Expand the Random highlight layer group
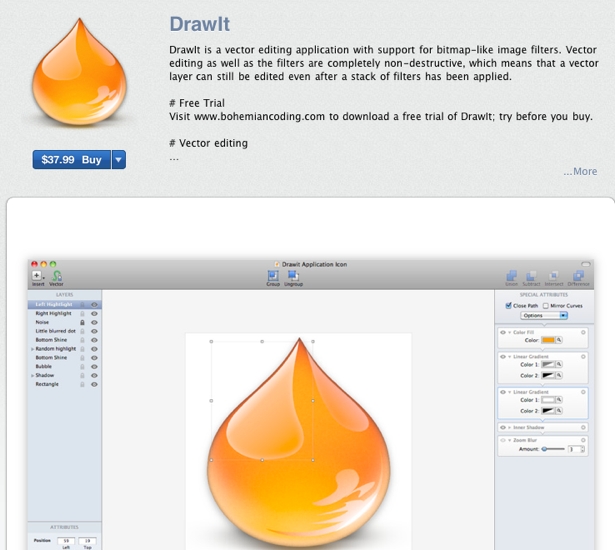This screenshot has width=615, height=550. pos(32,349)
